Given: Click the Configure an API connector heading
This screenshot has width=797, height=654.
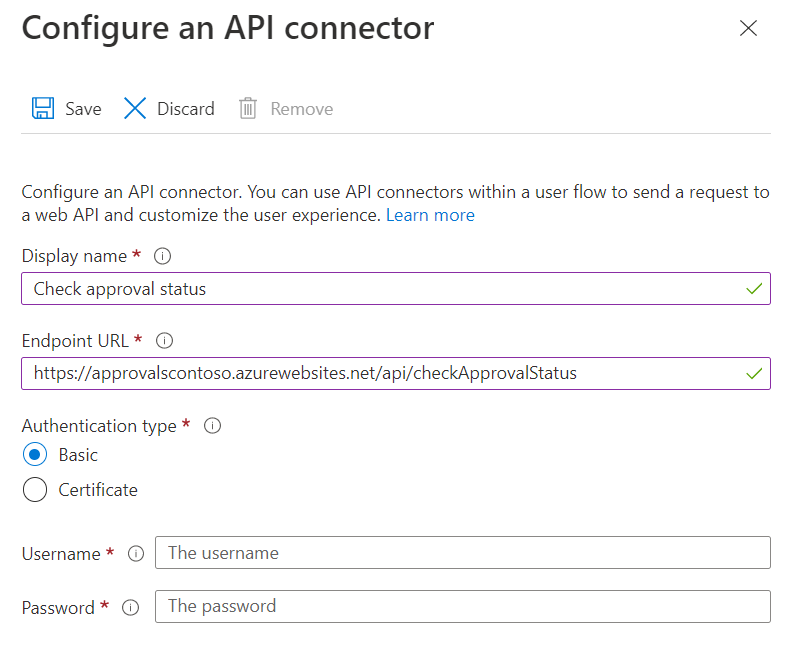Looking at the screenshot, I should click(x=228, y=28).
